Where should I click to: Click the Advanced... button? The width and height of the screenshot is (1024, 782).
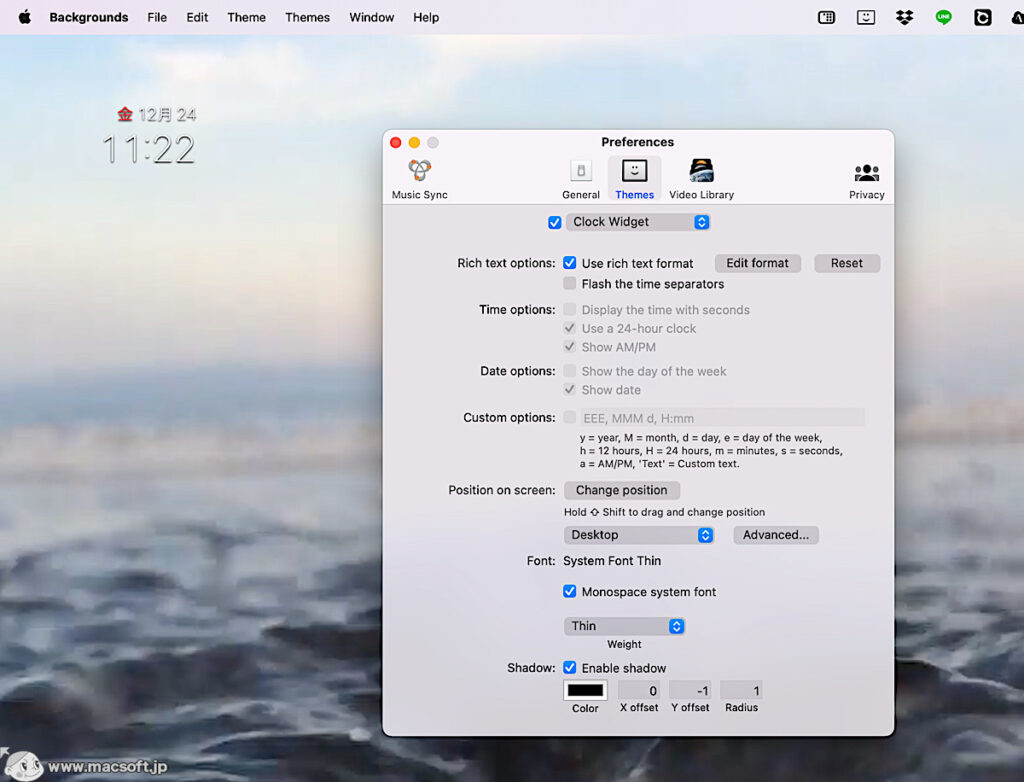776,535
